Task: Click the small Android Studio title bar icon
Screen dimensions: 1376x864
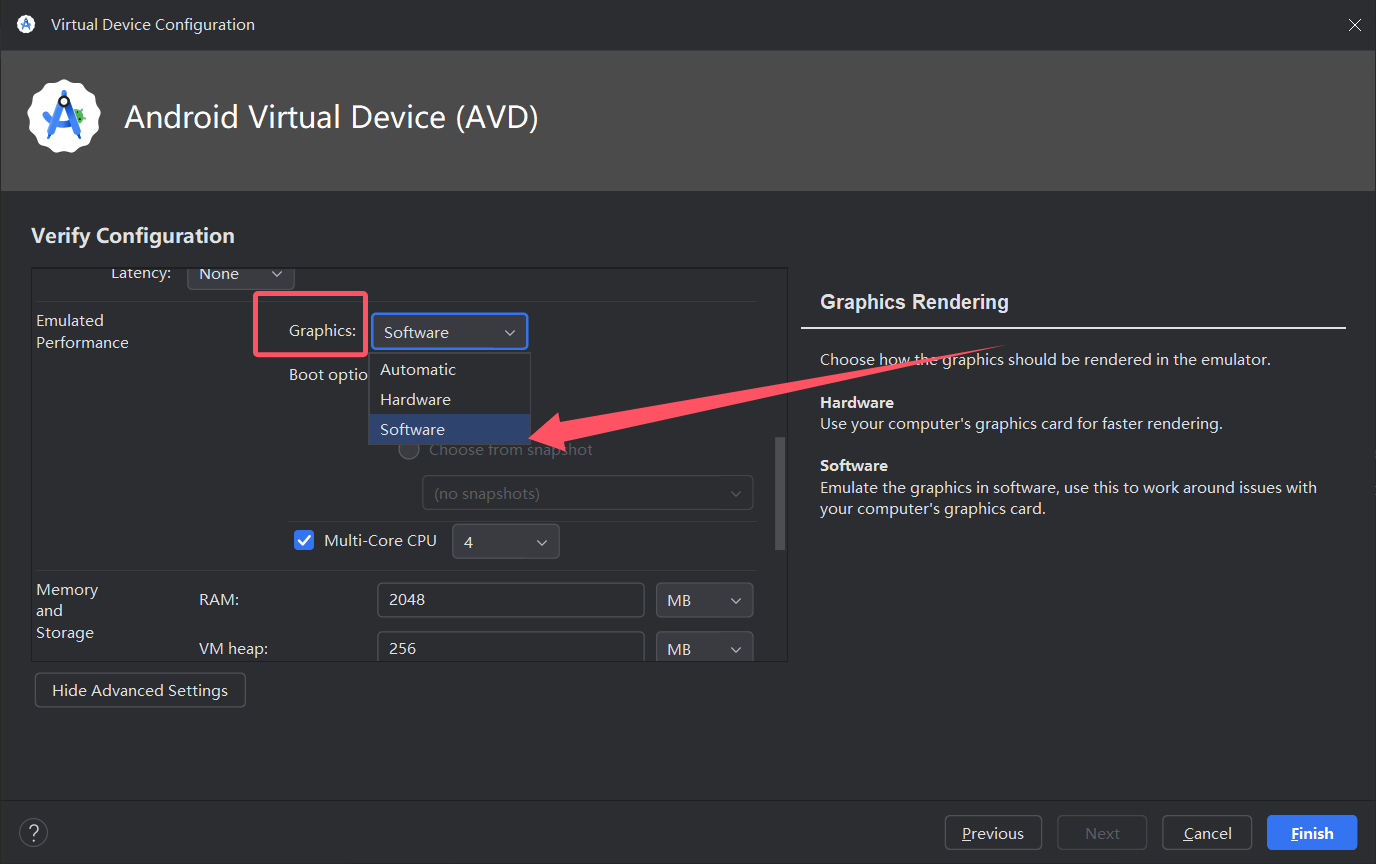Action: [26, 24]
